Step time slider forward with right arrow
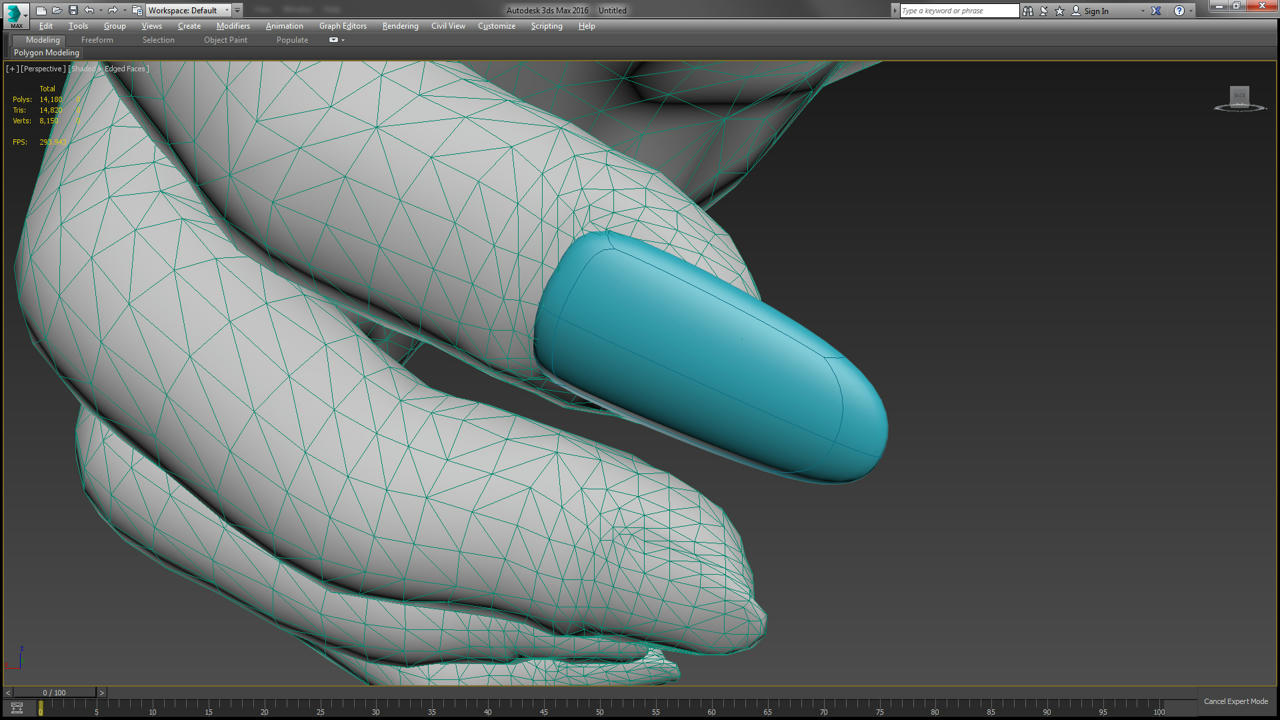The image size is (1280, 720). tap(101, 692)
